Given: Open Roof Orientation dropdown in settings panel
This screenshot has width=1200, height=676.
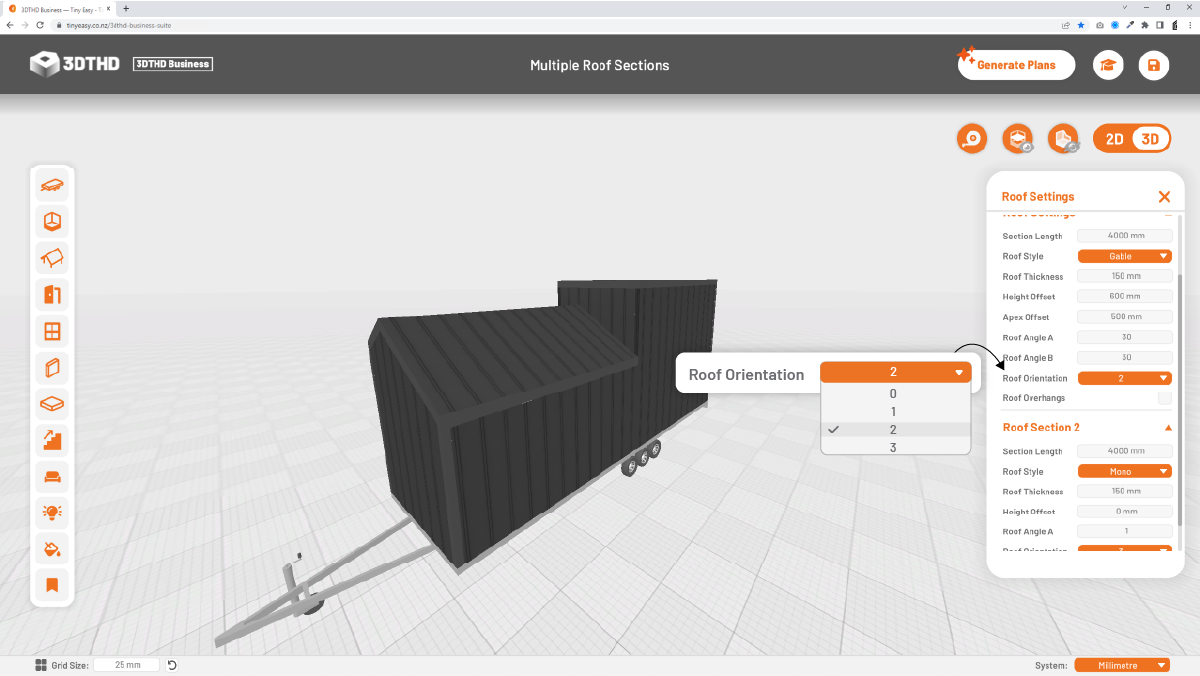Looking at the screenshot, I should [1125, 378].
